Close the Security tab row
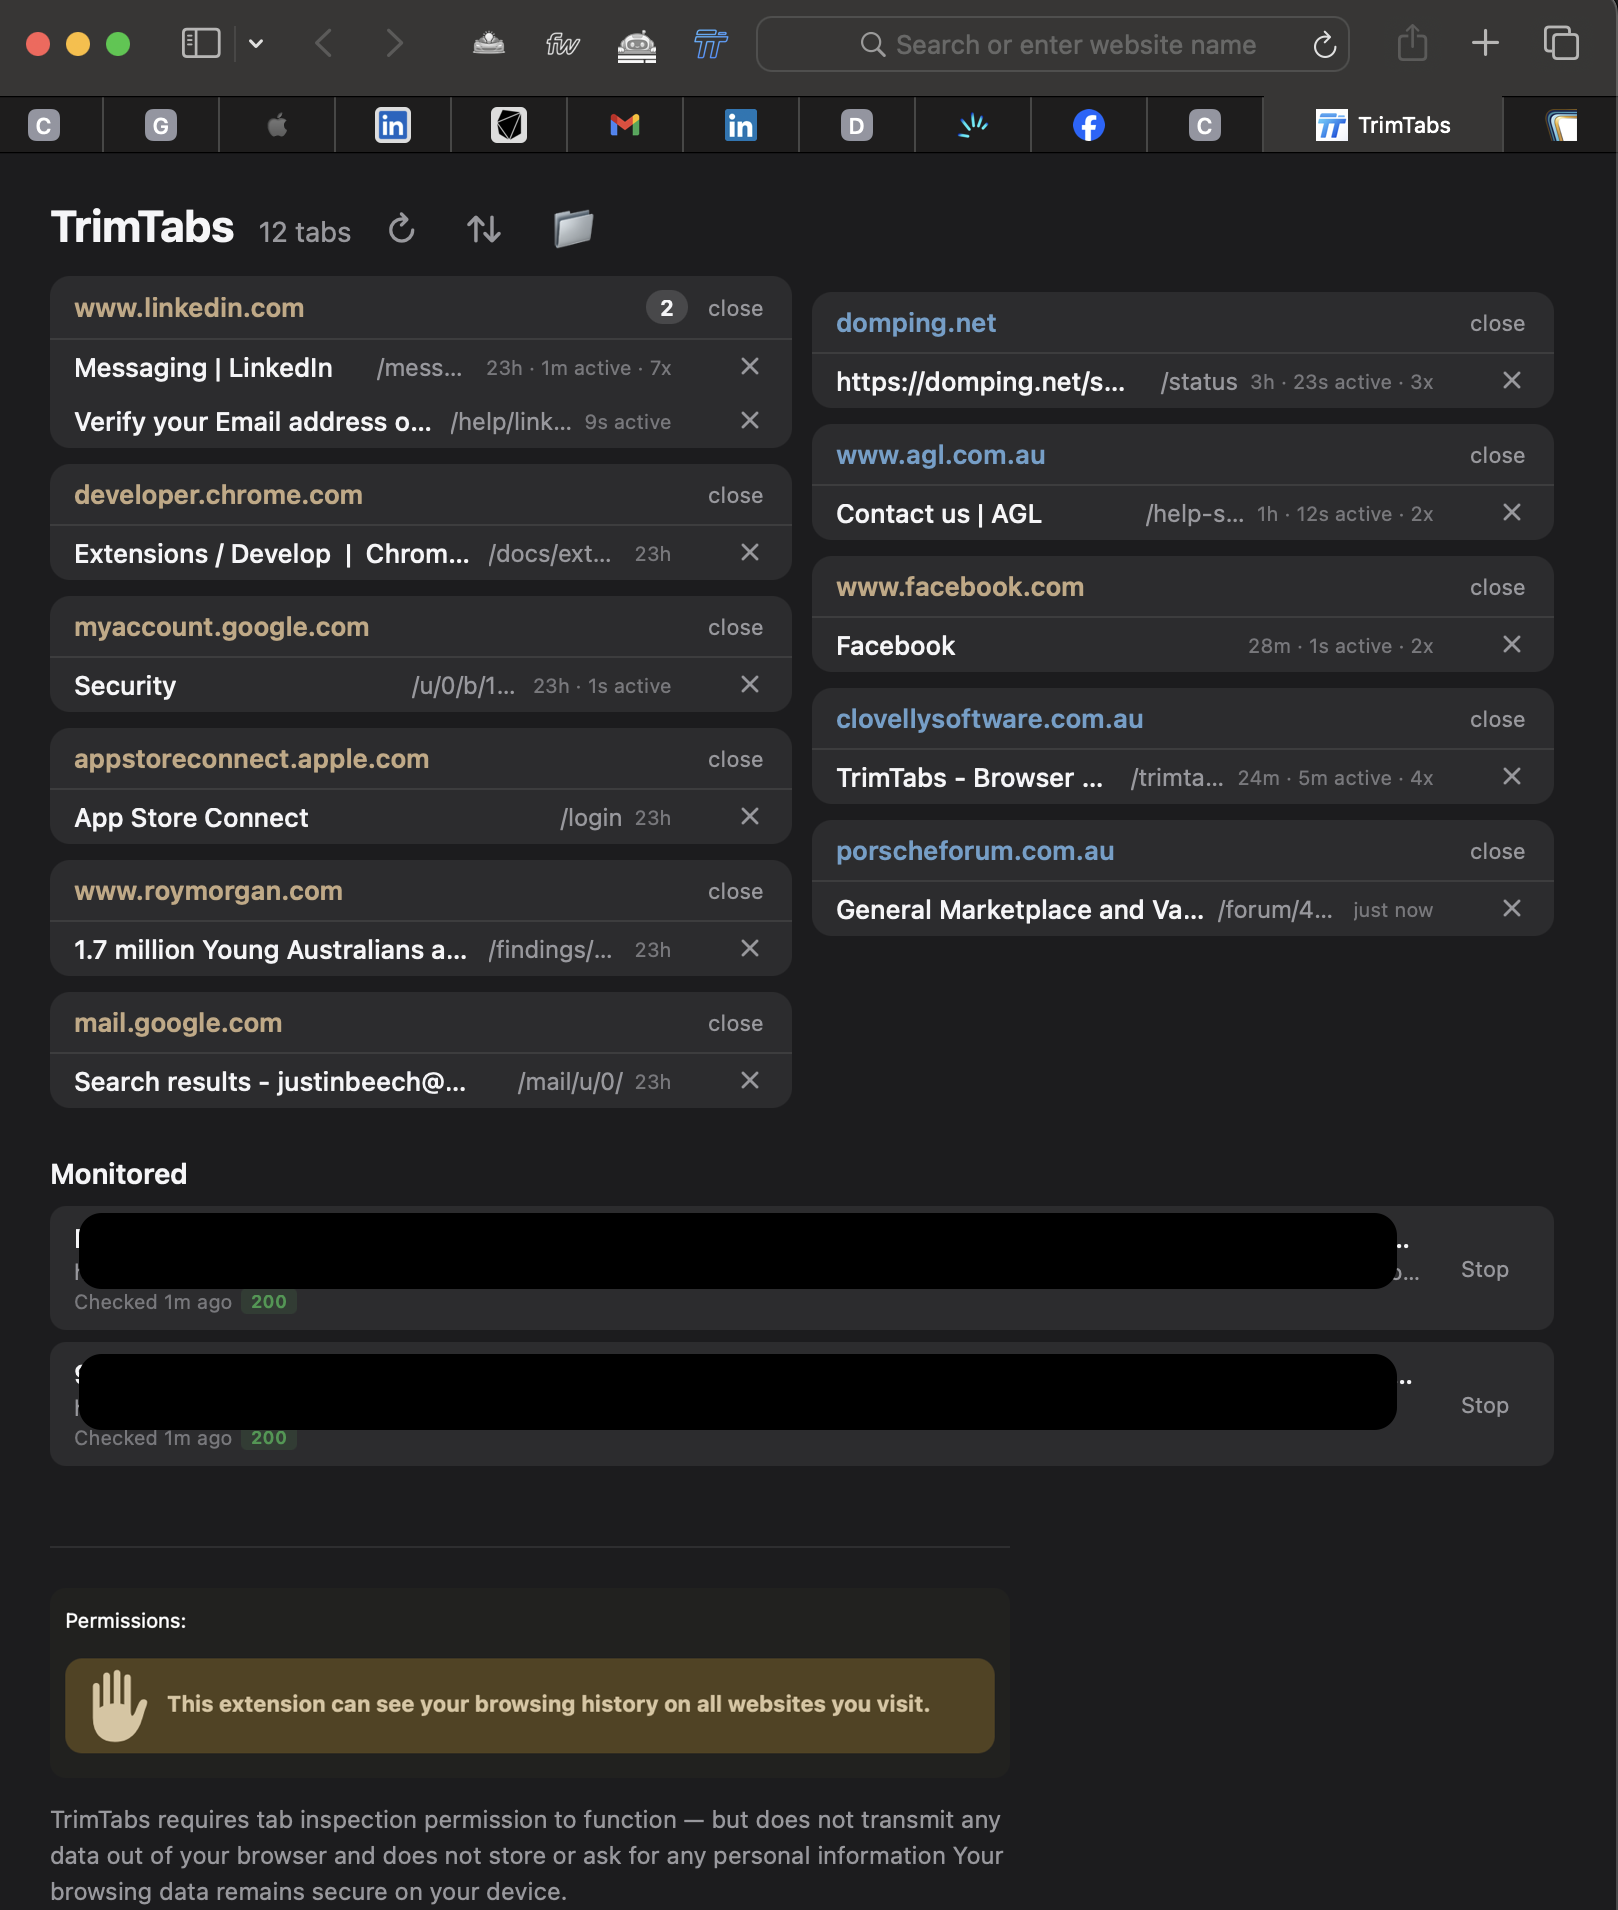1618x1910 pixels. pyautogui.click(x=750, y=685)
